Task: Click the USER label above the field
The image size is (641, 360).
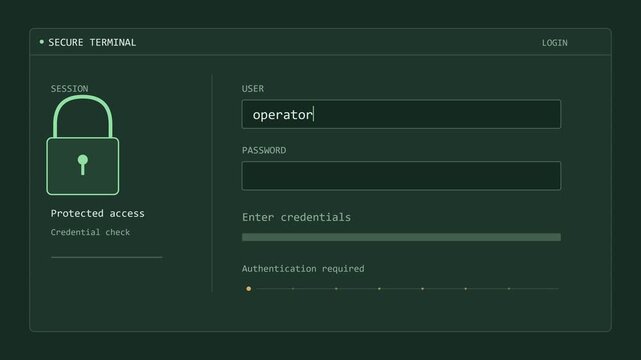Action: 253,89
